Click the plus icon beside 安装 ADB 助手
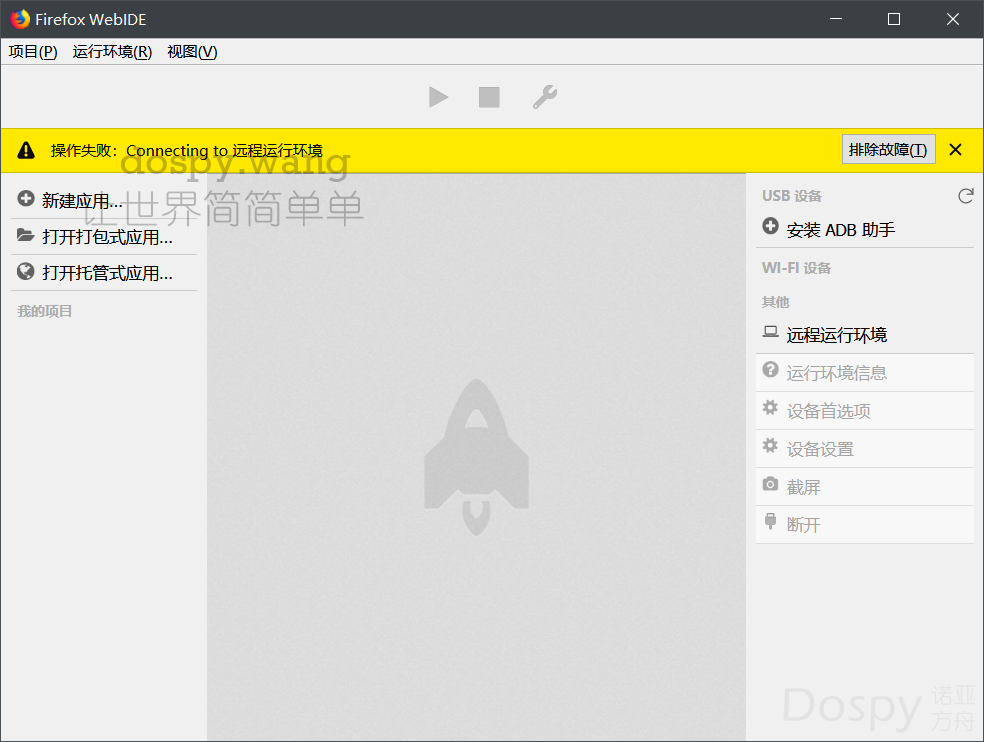The height and width of the screenshot is (742, 984). 771,226
